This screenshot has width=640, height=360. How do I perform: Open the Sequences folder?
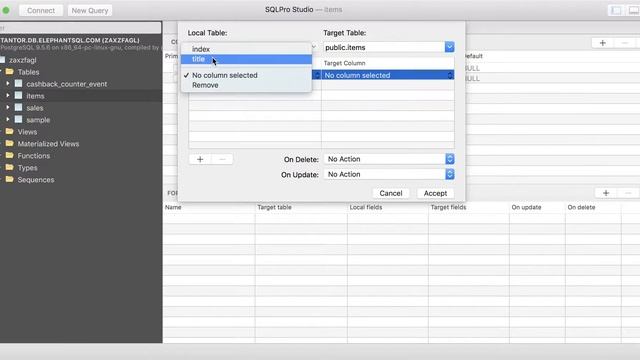pos(36,180)
